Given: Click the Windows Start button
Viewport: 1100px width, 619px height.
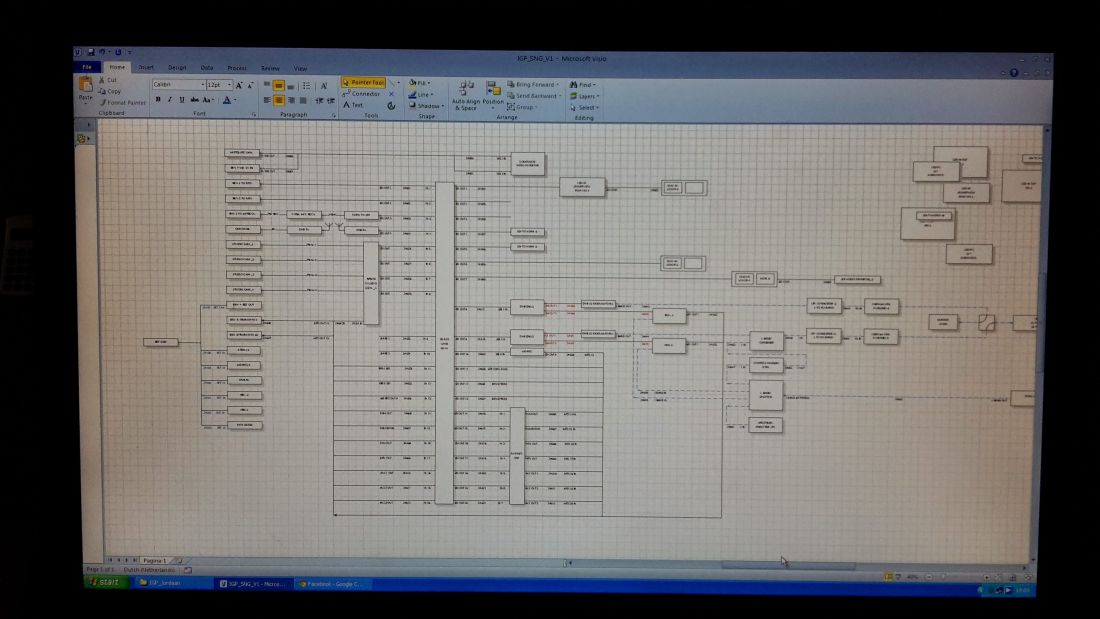Looking at the screenshot, I should coord(104,582).
